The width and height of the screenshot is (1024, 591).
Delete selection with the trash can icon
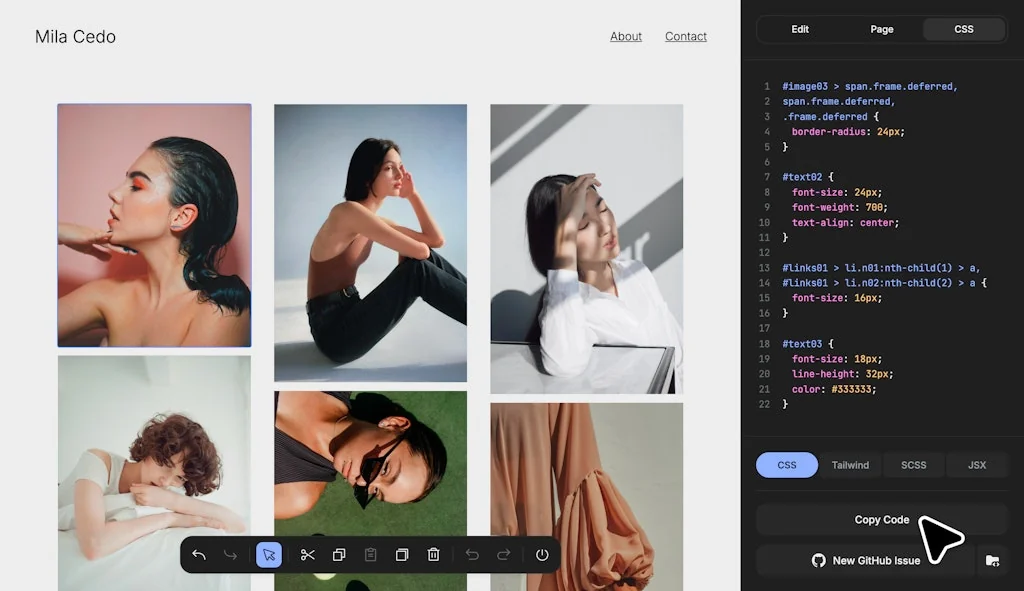point(433,555)
